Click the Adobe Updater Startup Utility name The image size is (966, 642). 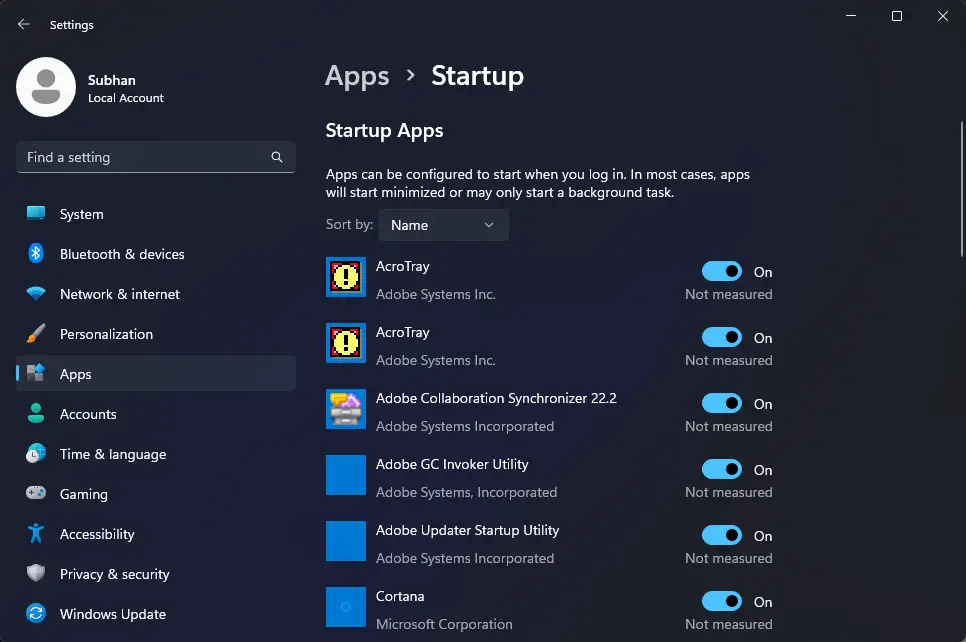[x=468, y=530]
